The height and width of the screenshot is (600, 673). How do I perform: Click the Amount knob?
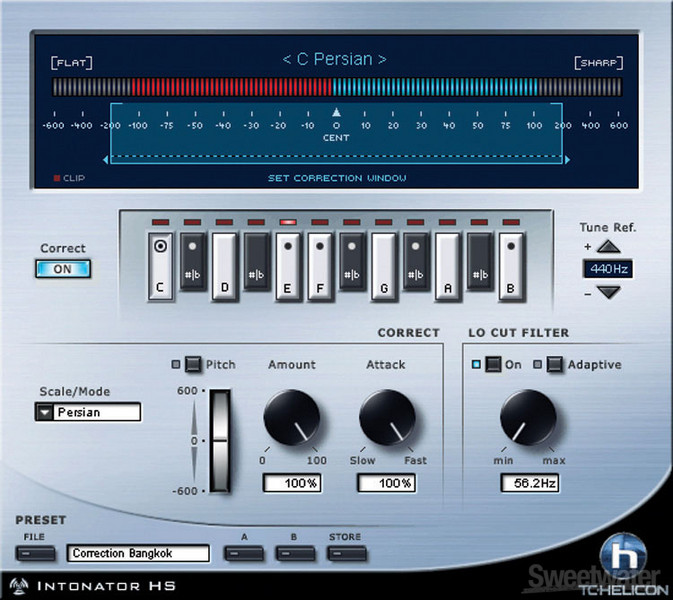pyautogui.click(x=292, y=418)
